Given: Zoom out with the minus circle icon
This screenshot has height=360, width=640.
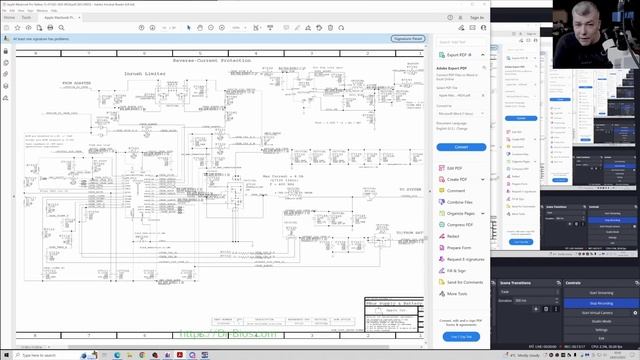Looking at the screenshot, I should click(211, 28).
